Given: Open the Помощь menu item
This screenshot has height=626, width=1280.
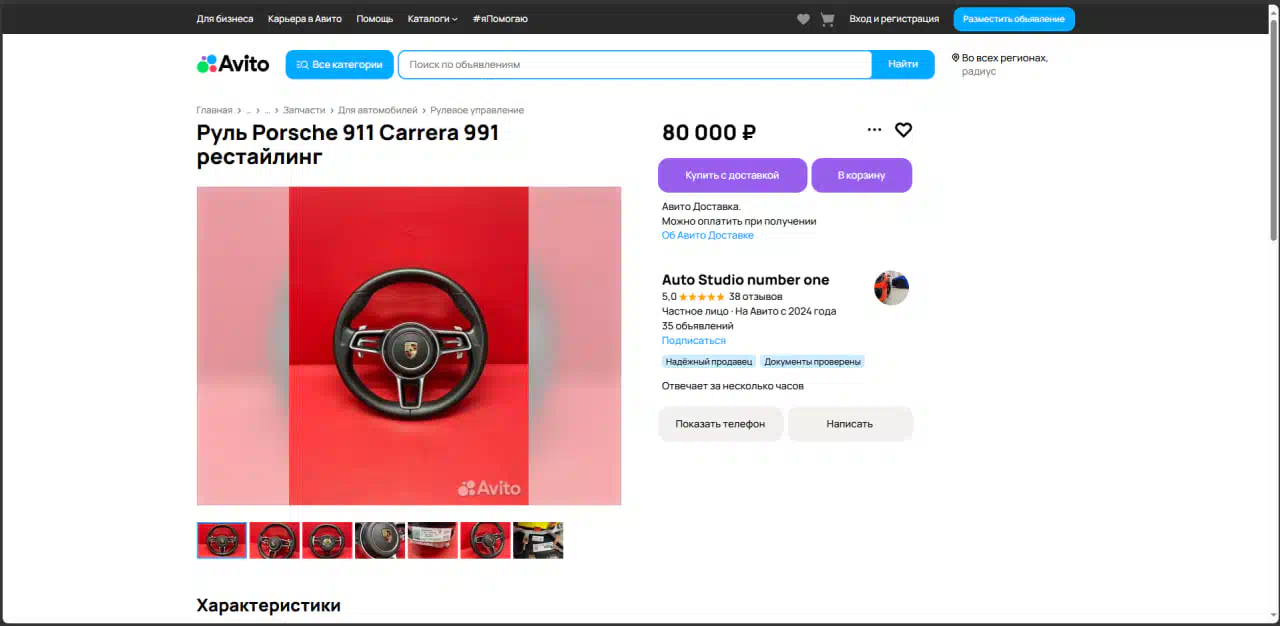Looking at the screenshot, I should (375, 19).
